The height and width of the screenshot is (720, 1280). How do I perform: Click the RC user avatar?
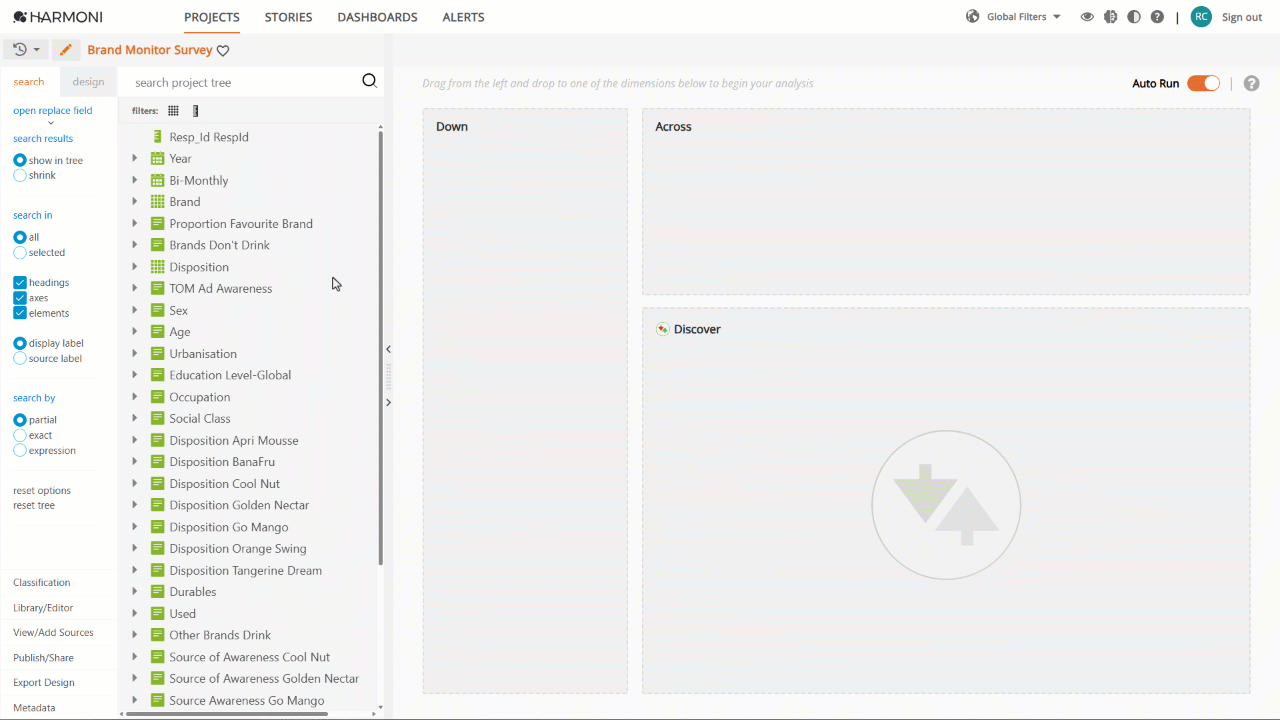coord(1201,17)
